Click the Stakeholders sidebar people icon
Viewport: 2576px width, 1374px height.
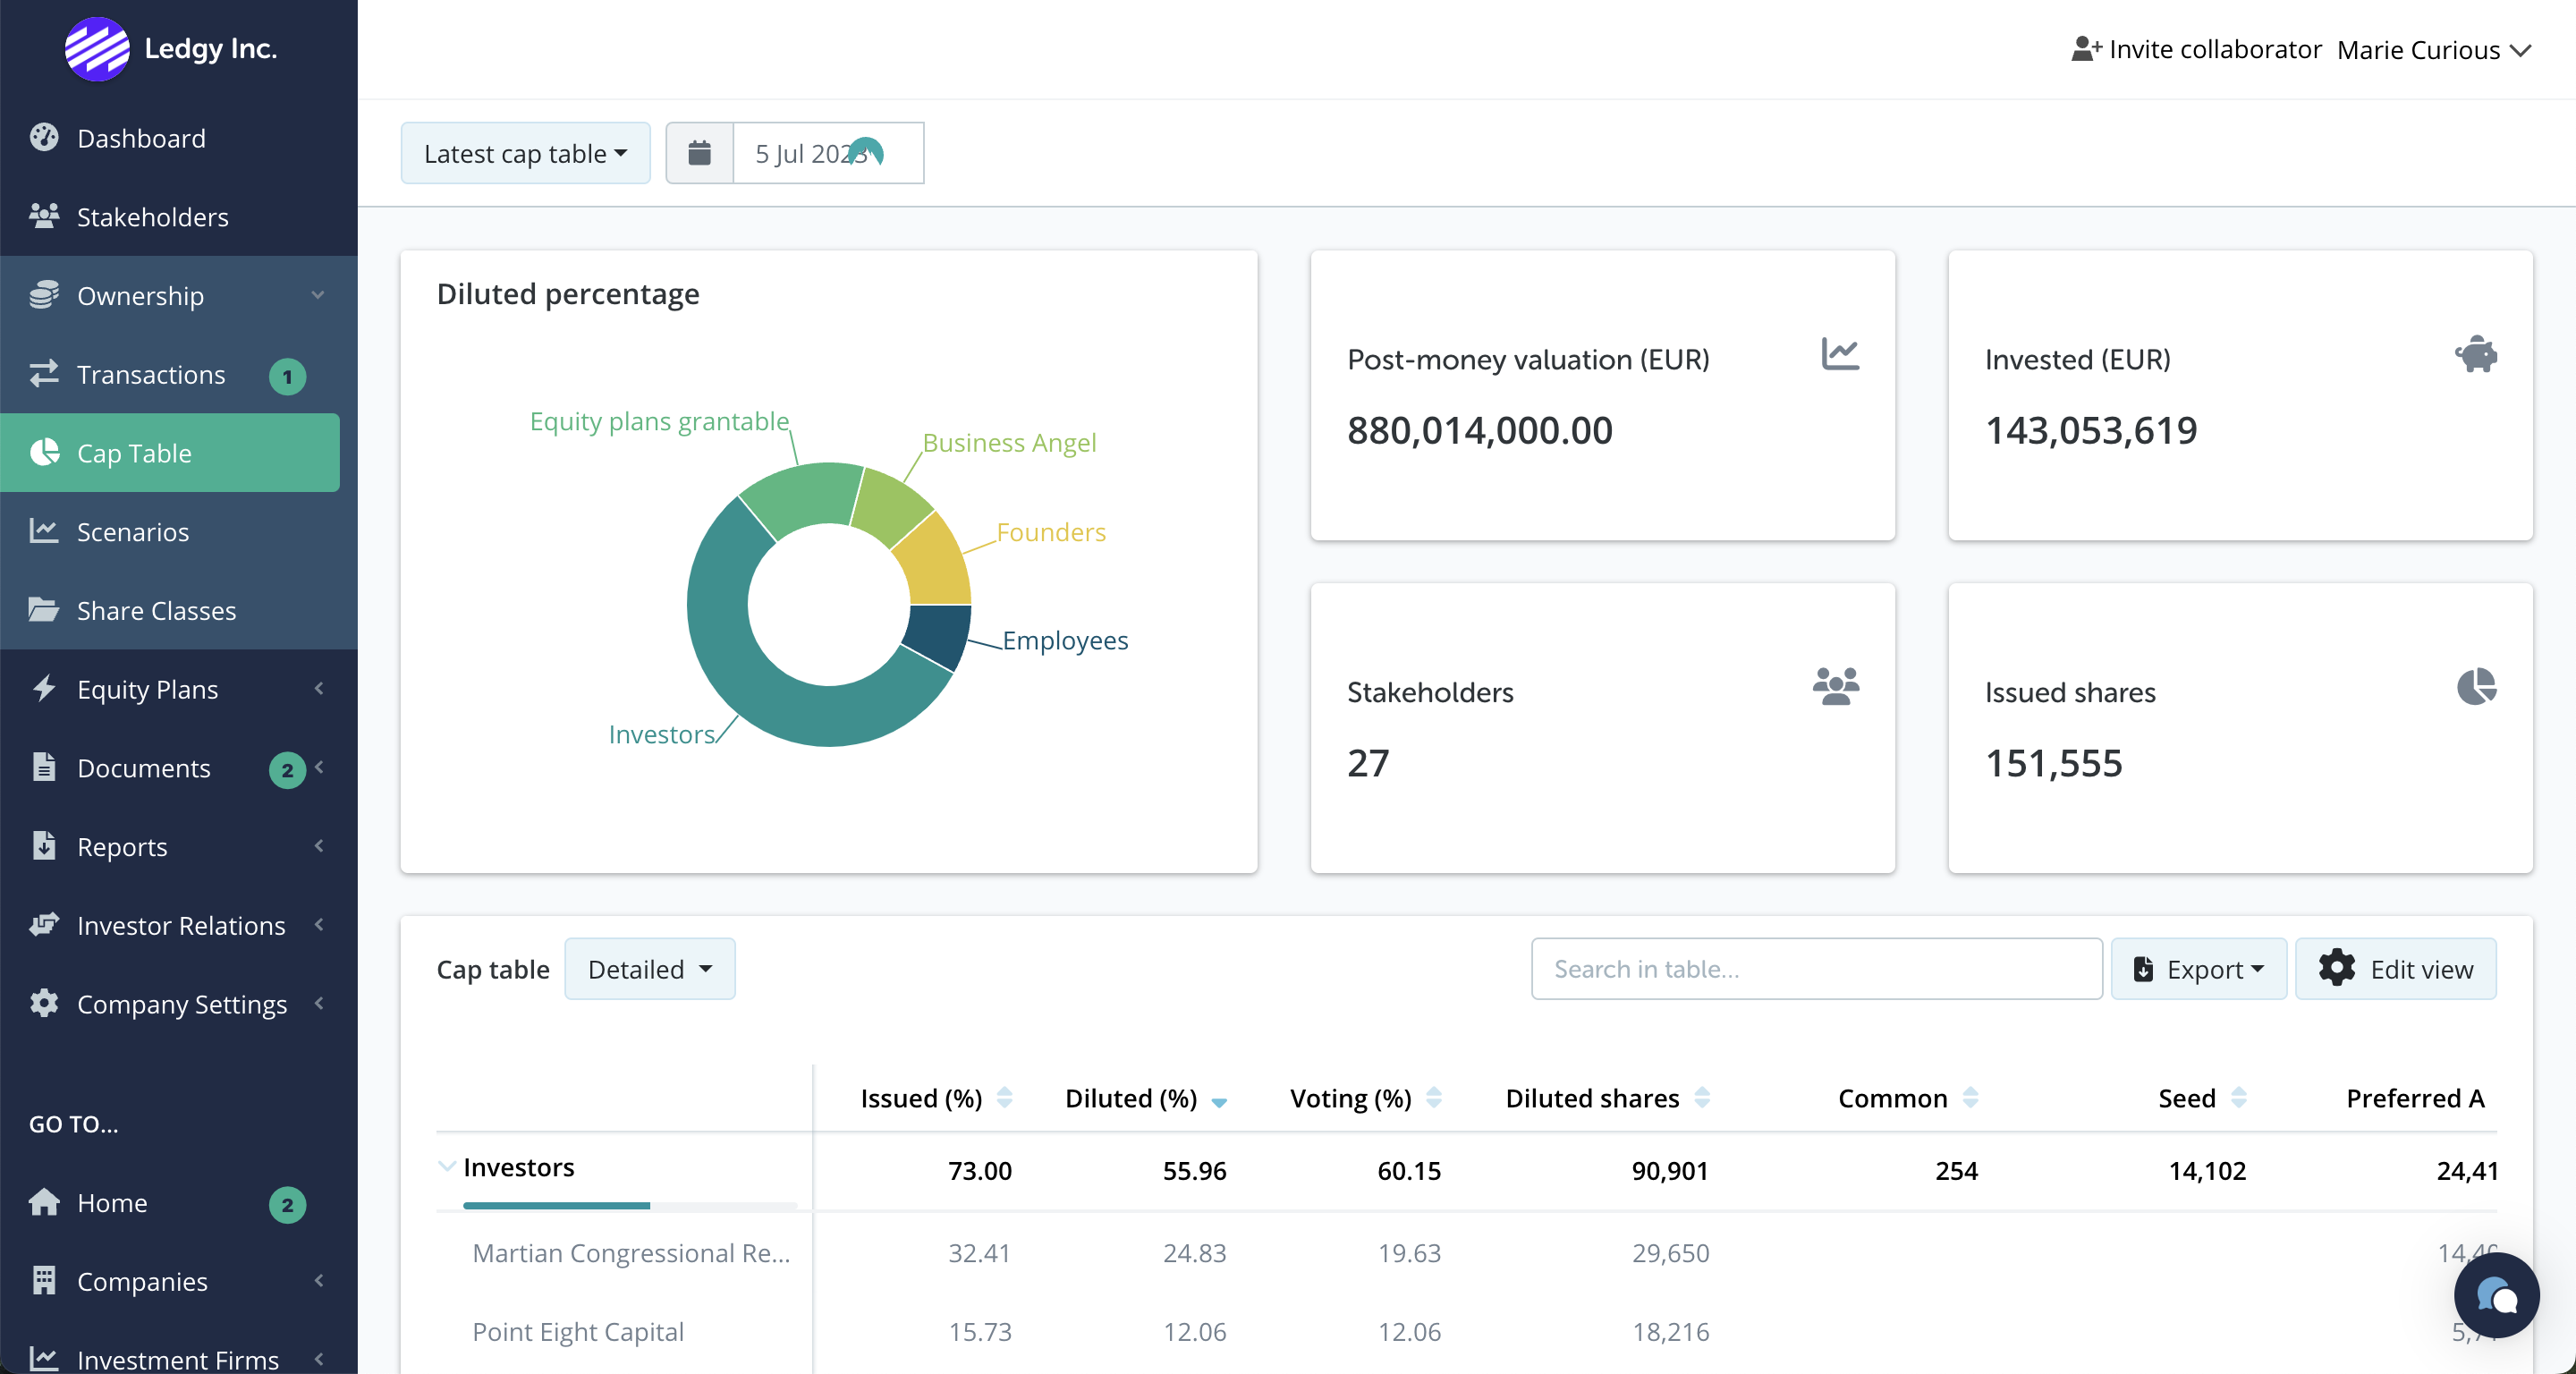(x=44, y=216)
